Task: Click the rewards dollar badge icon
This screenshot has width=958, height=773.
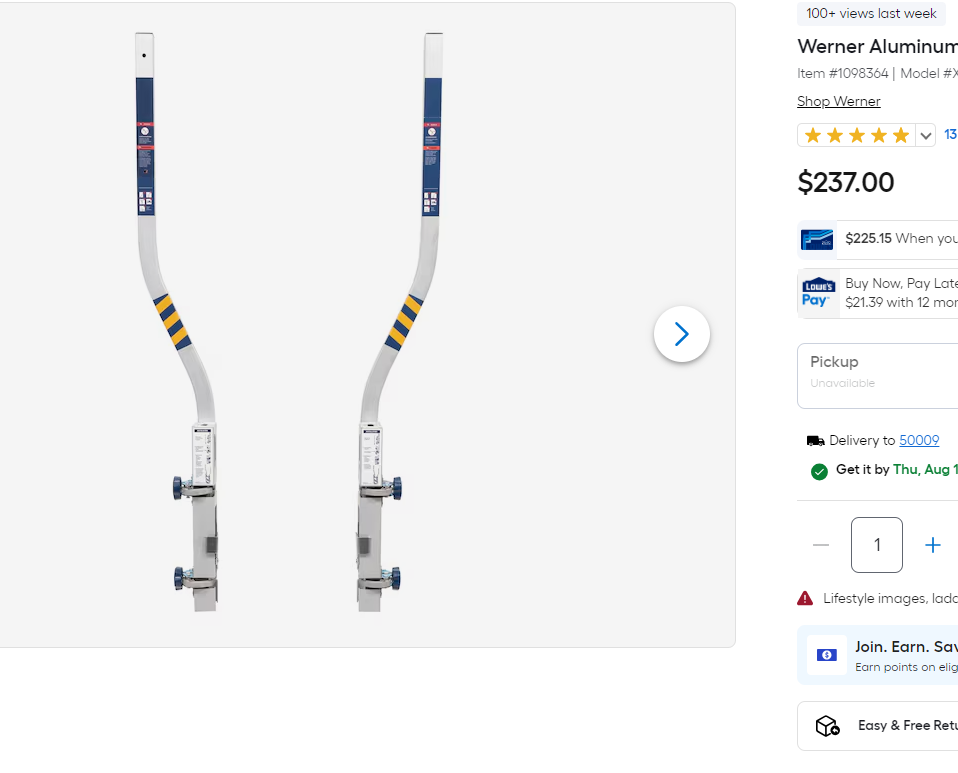Action: pyautogui.click(x=827, y=655)
